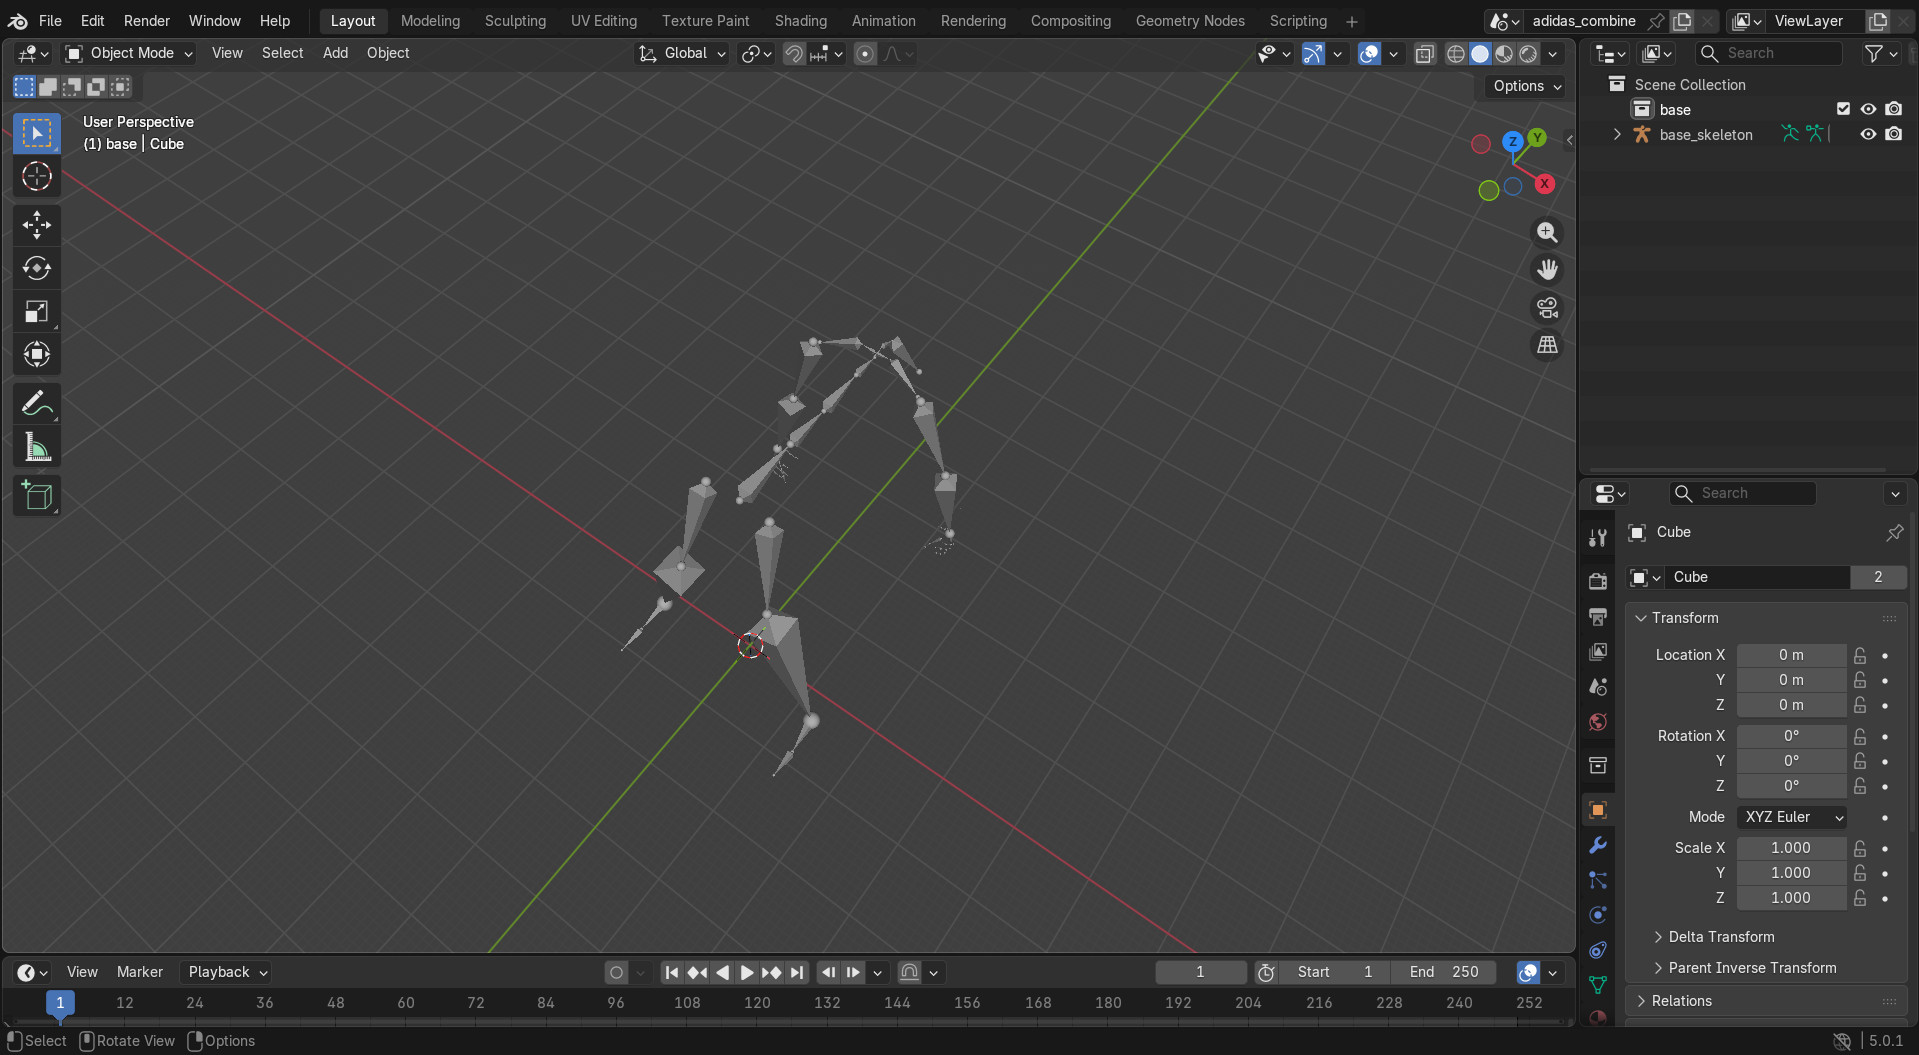Activate the Transform tool
This screenshot has width=1919, height=1055.
pos(37,354)
